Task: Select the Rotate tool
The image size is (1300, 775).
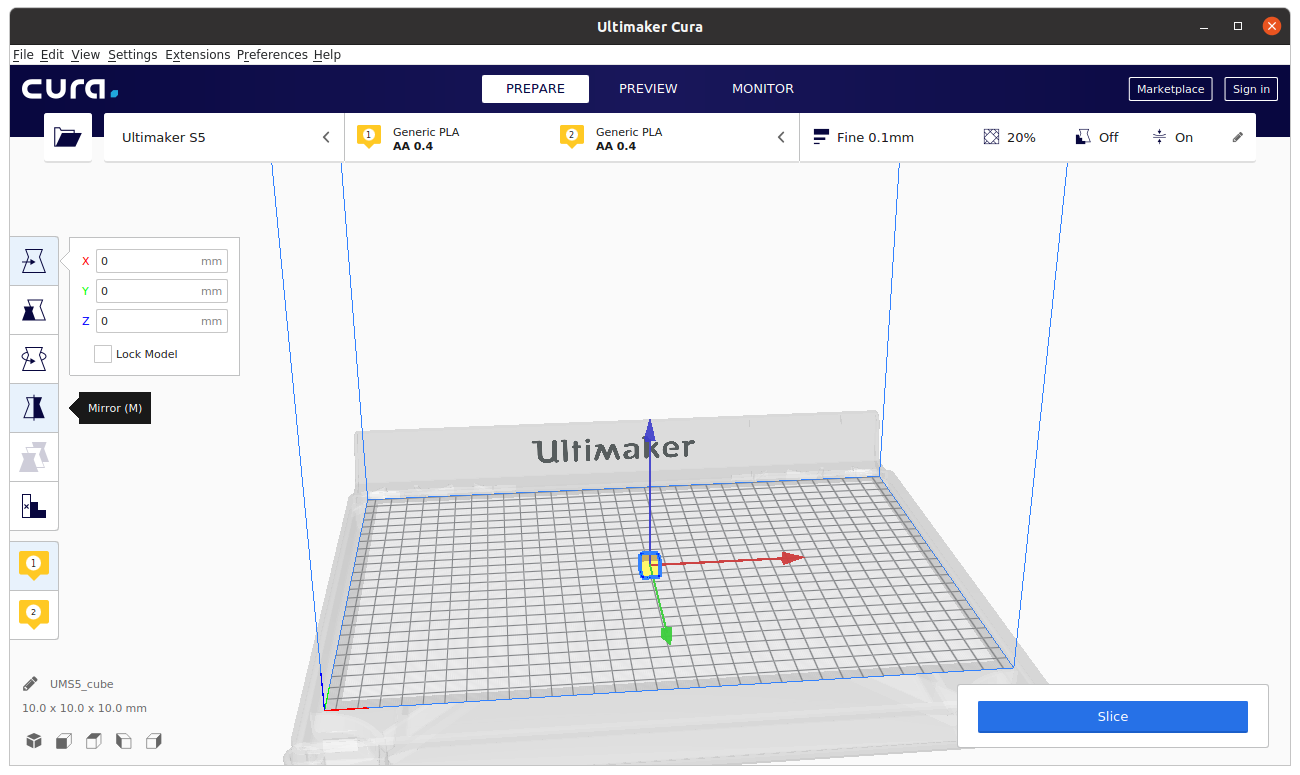Action: coord(34,359)
